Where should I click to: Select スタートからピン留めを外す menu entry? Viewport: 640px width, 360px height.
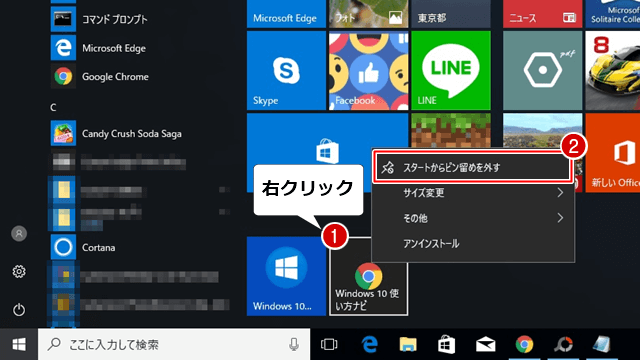[x=472, y=167]
